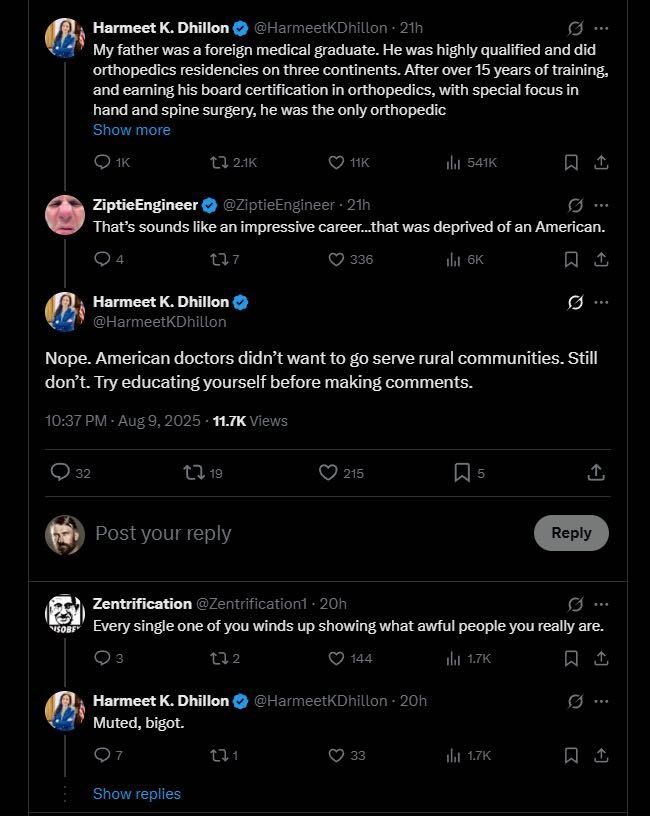Share the main tweet via share icon
Viewport: 650px width, 816px height.
(x=596, y=473)
